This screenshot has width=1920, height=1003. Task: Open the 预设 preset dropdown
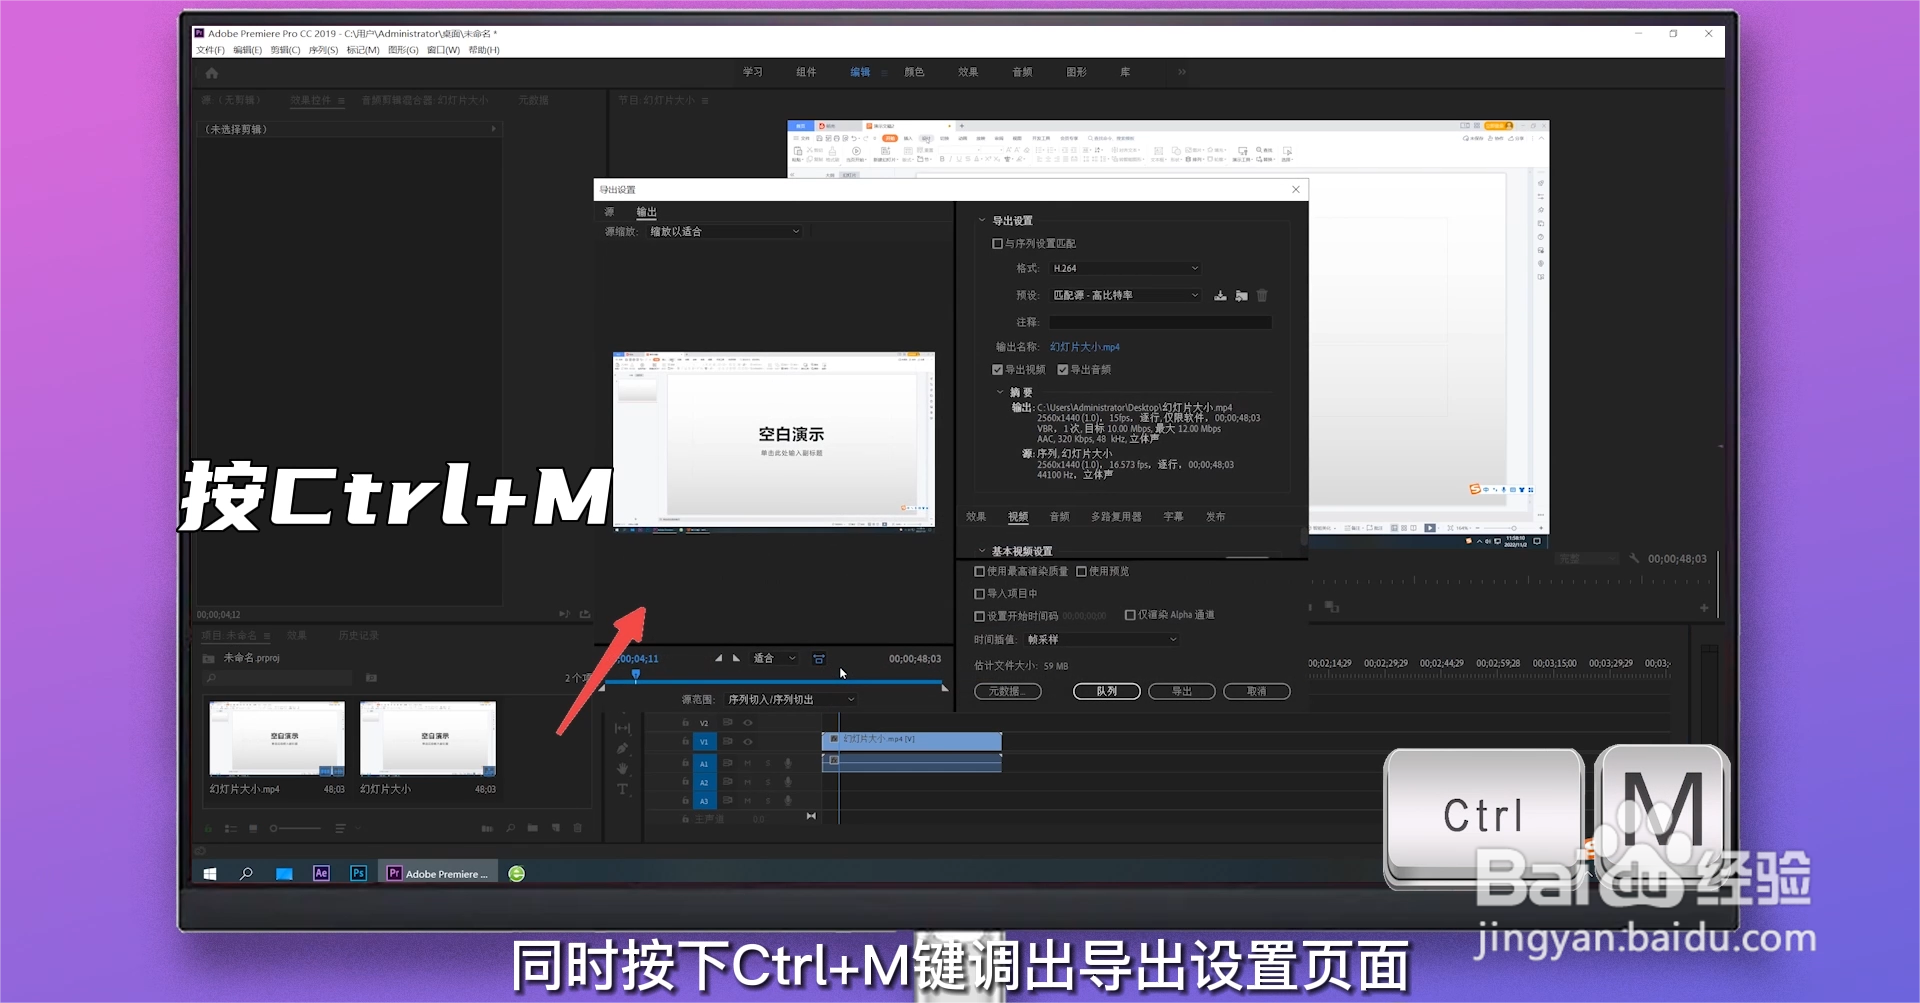tap(1125, 296)
